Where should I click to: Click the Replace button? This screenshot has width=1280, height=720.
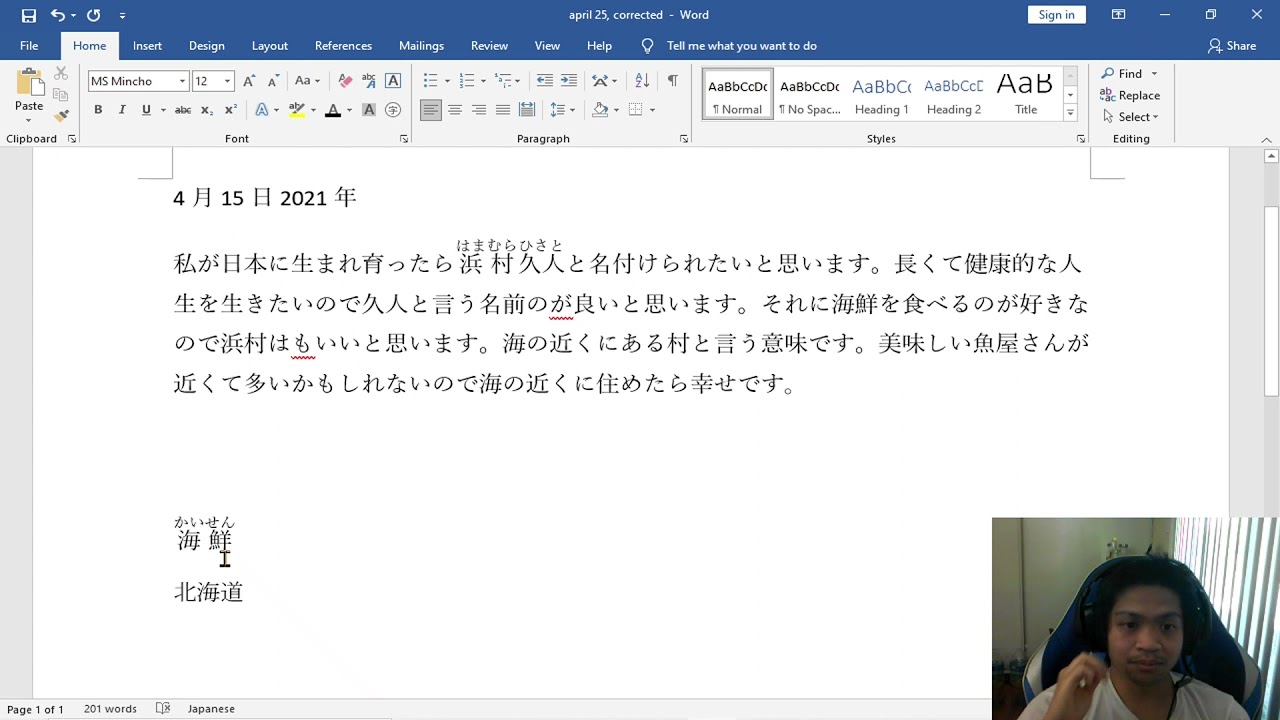click(x=1131, y=95)
